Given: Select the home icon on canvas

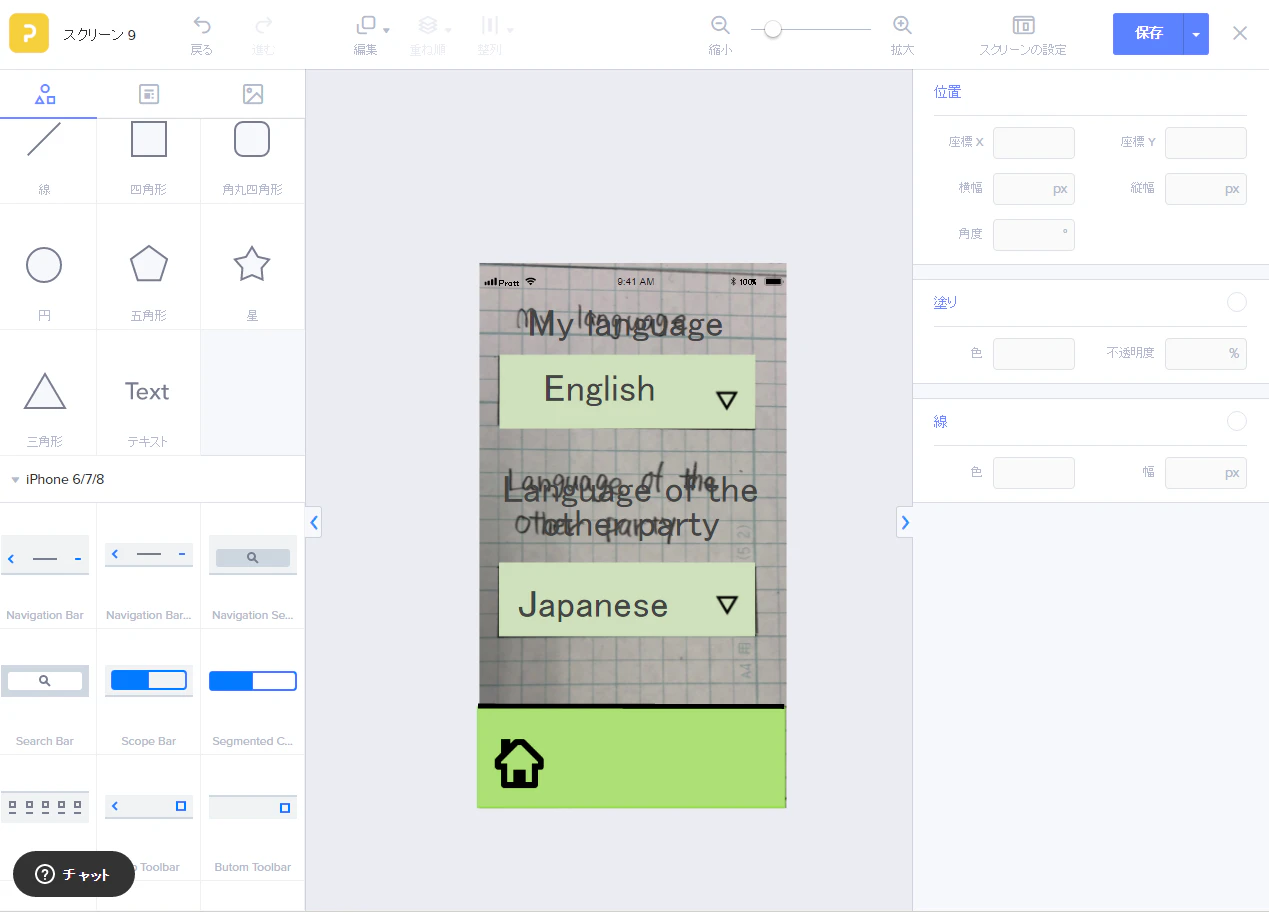Looking at the screenshot, I should [519, 763].
